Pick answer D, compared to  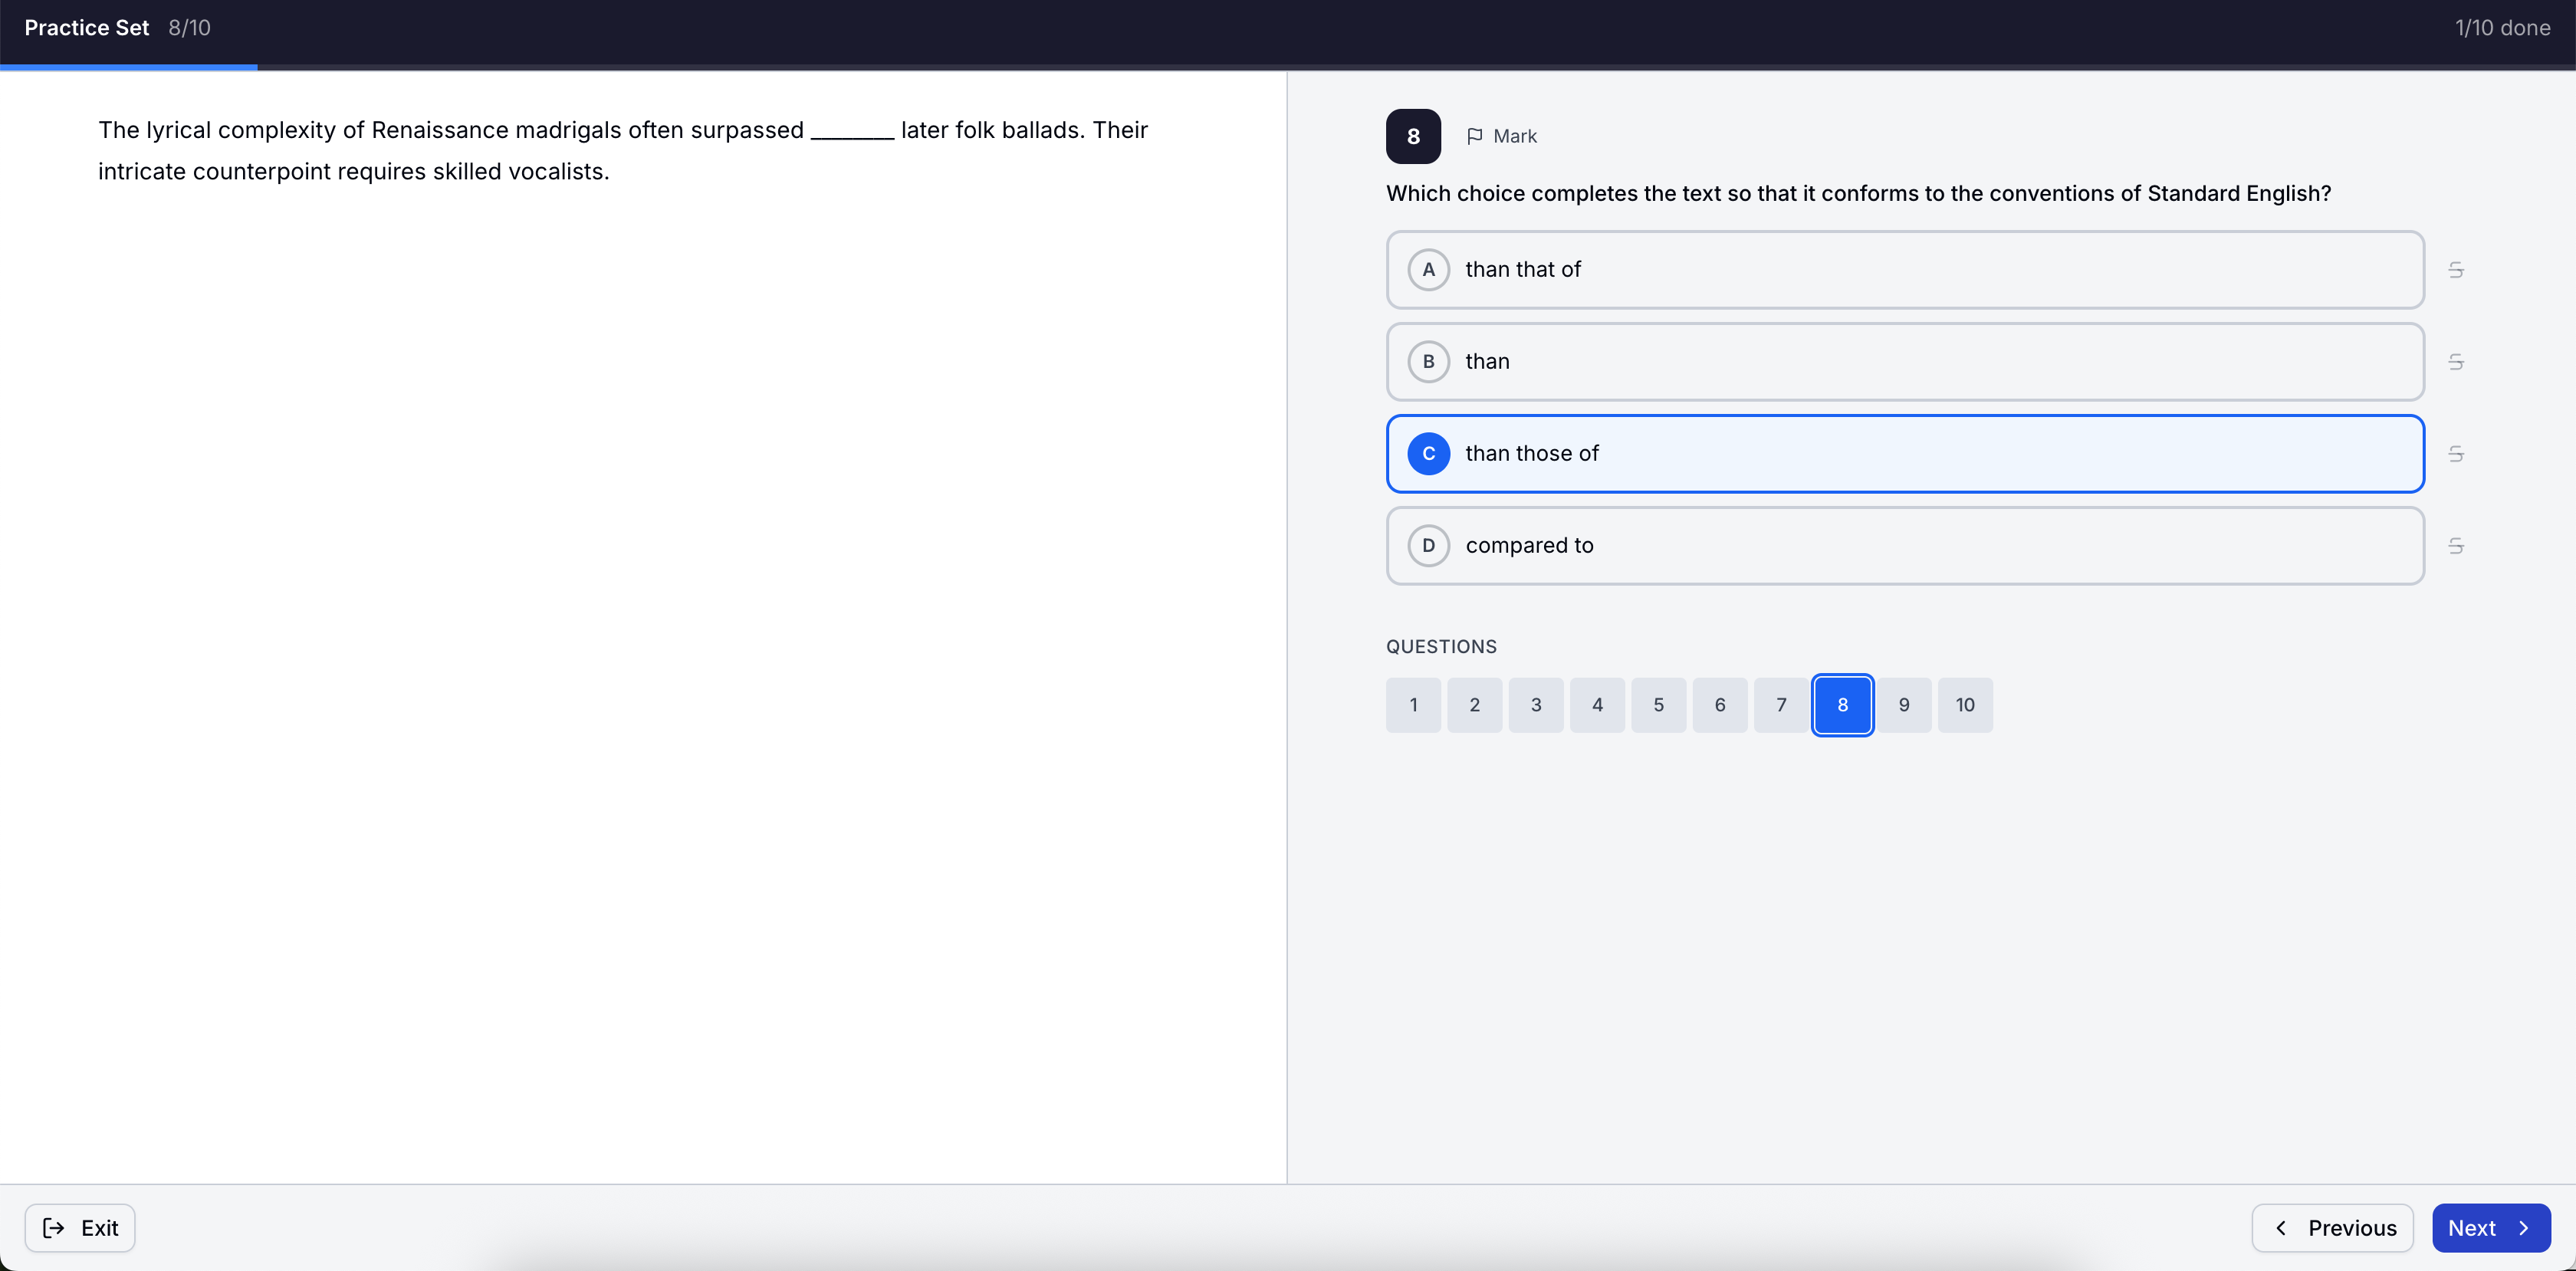[1900, 545]
